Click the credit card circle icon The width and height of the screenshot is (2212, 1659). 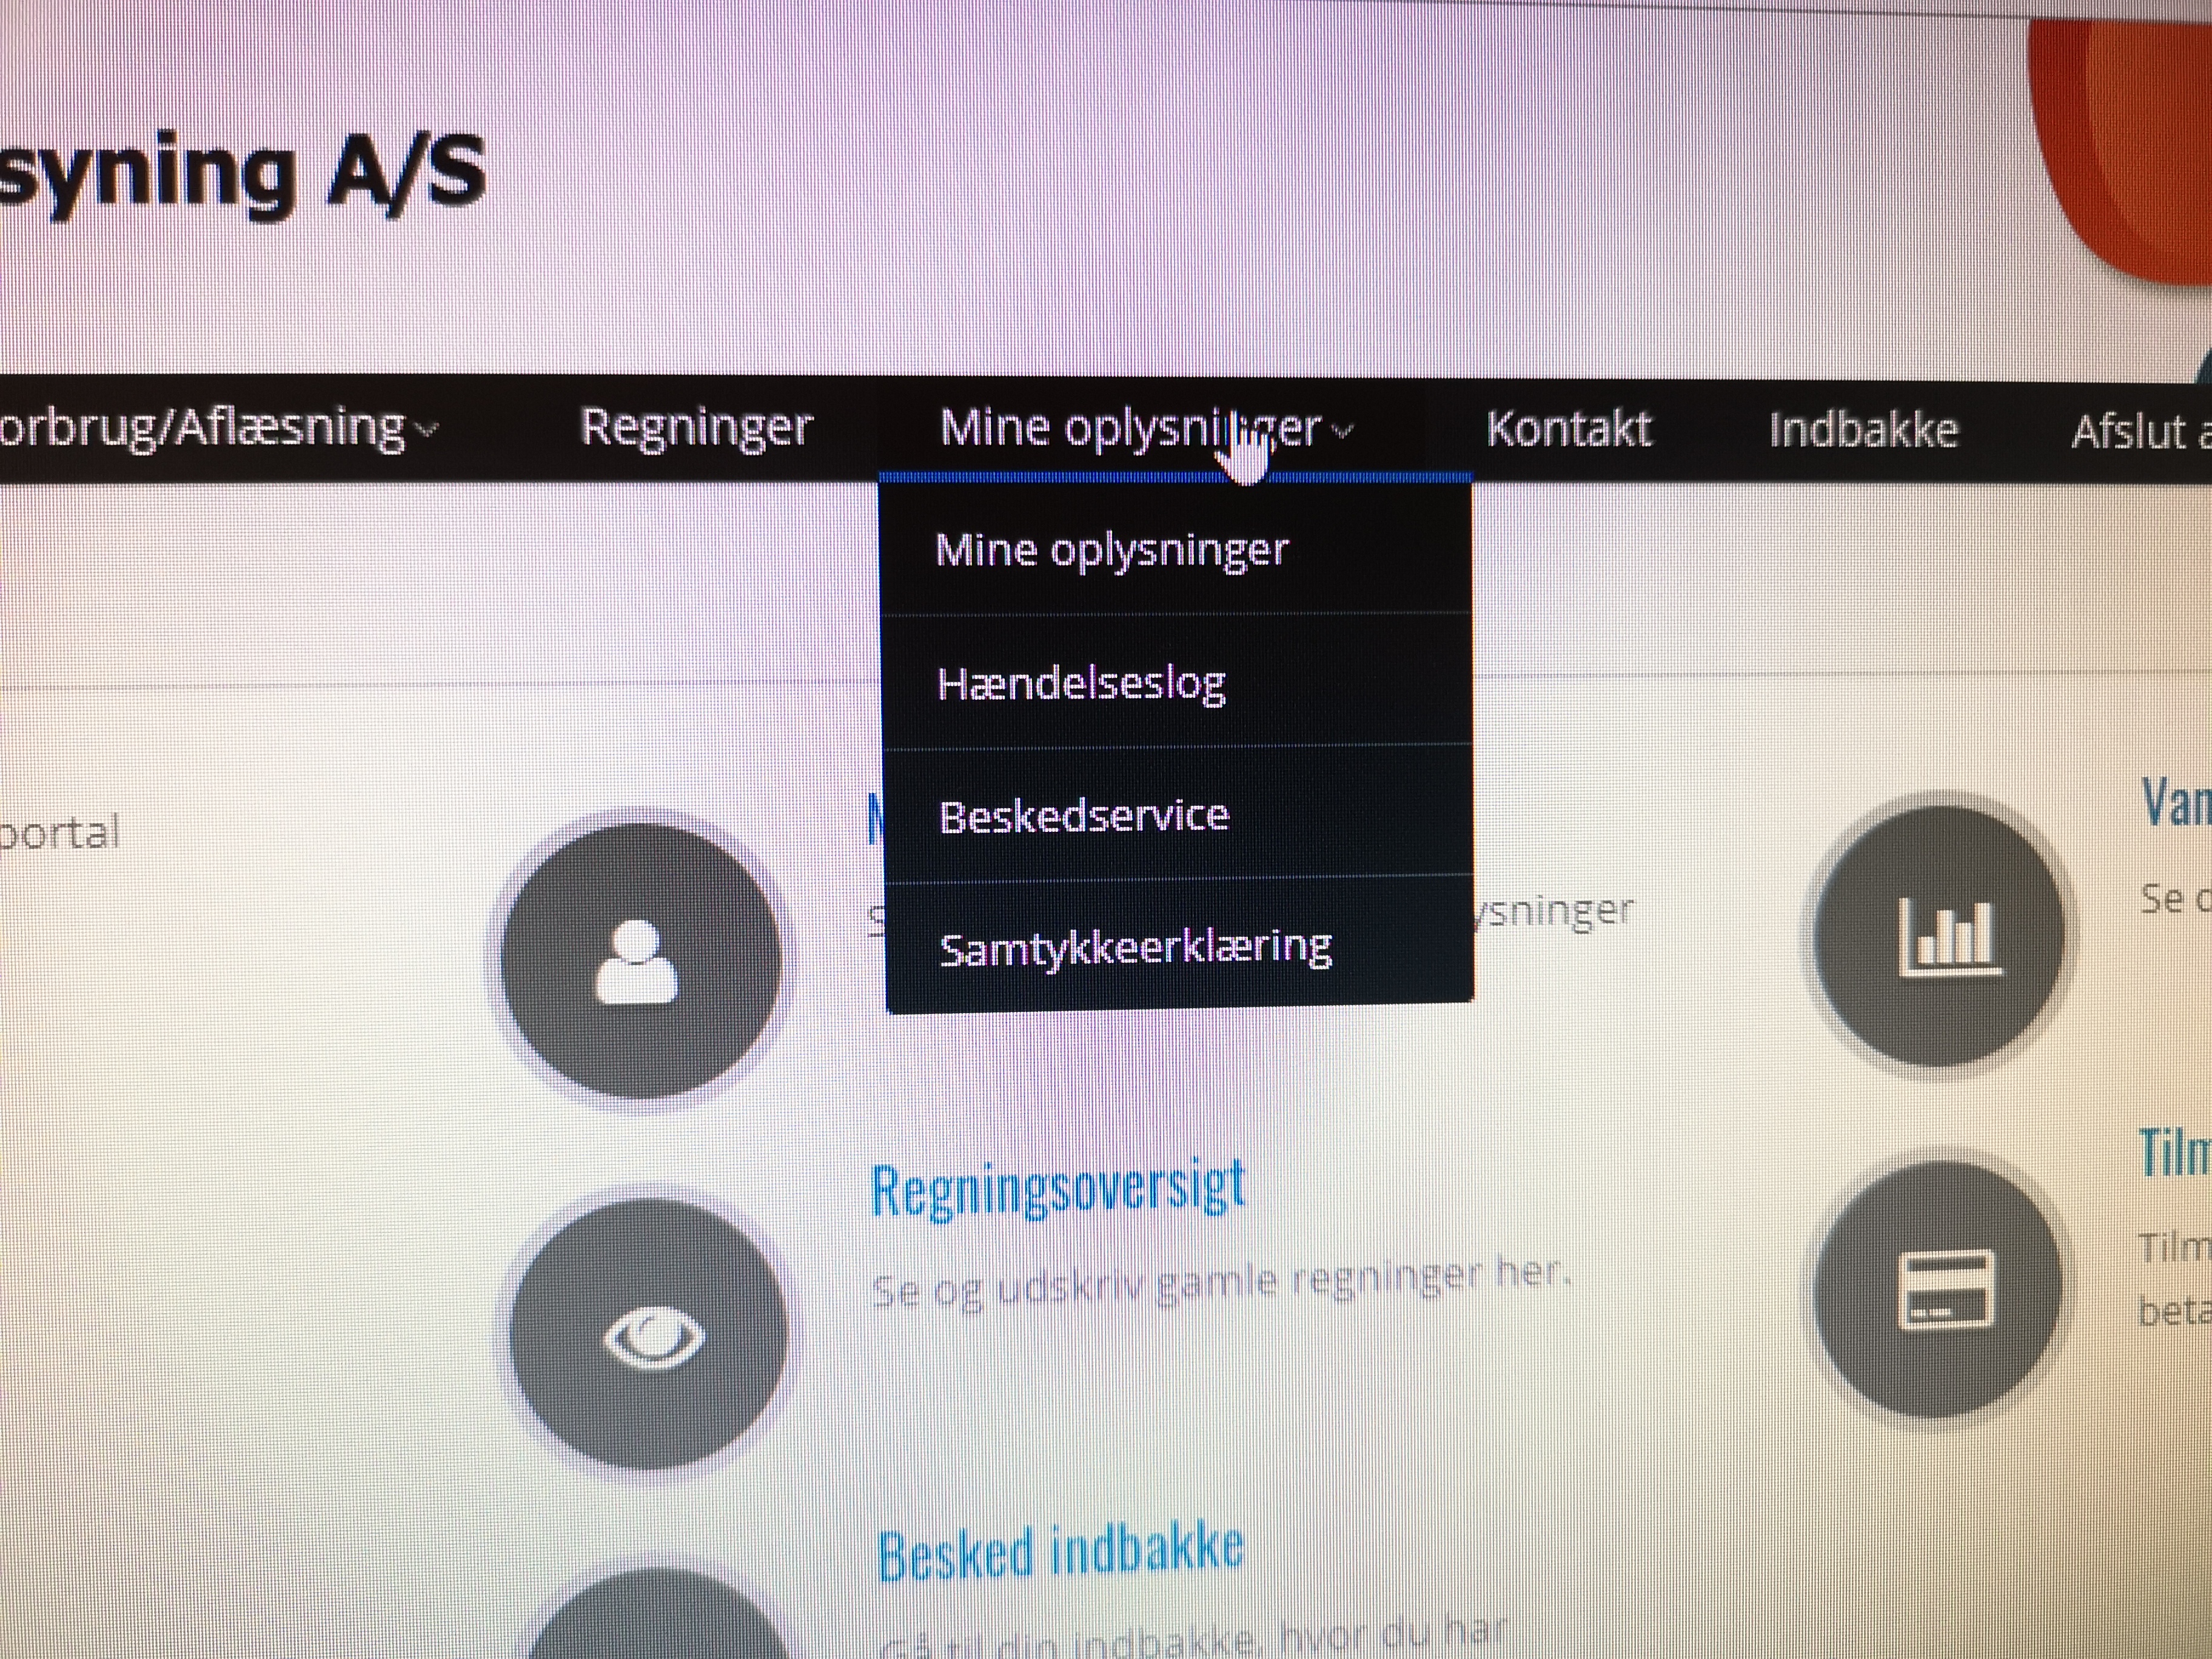coord(1938,1290)
